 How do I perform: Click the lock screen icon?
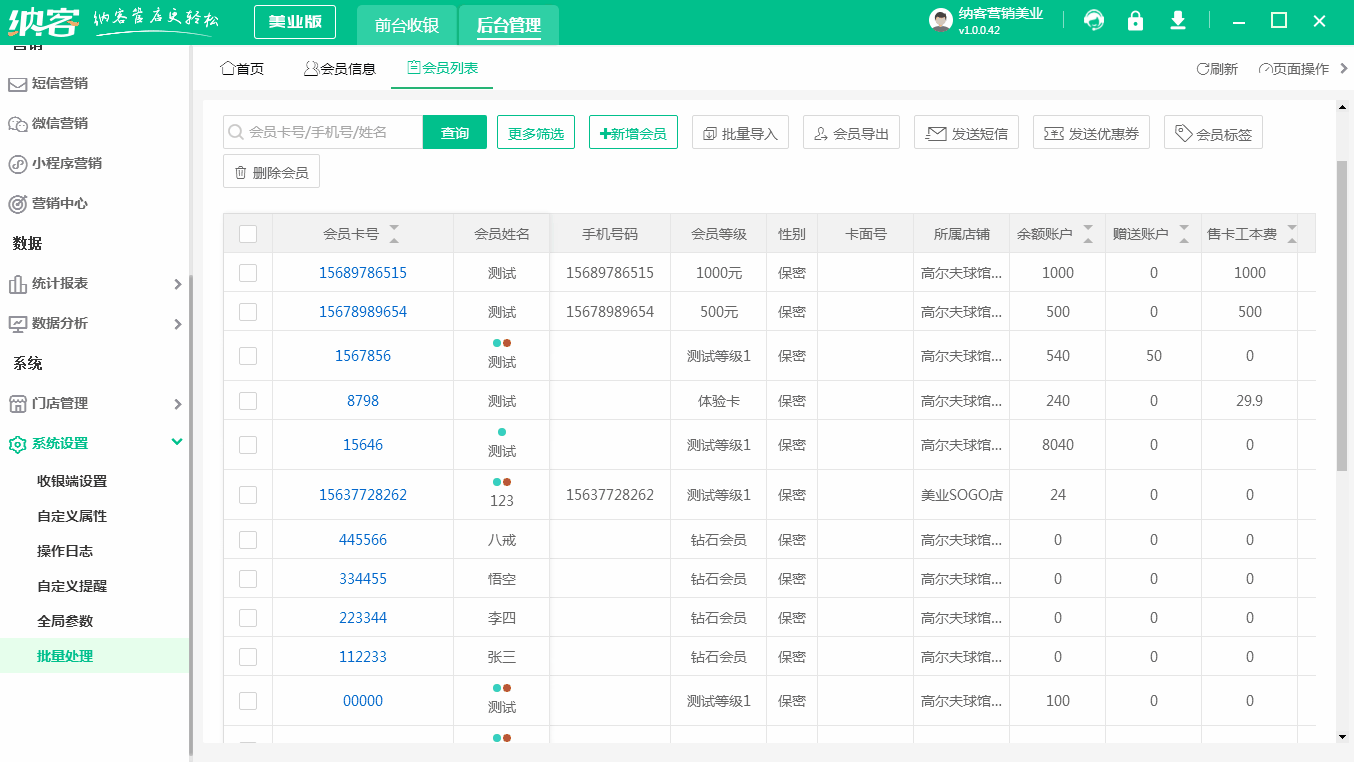[1135, 20]
